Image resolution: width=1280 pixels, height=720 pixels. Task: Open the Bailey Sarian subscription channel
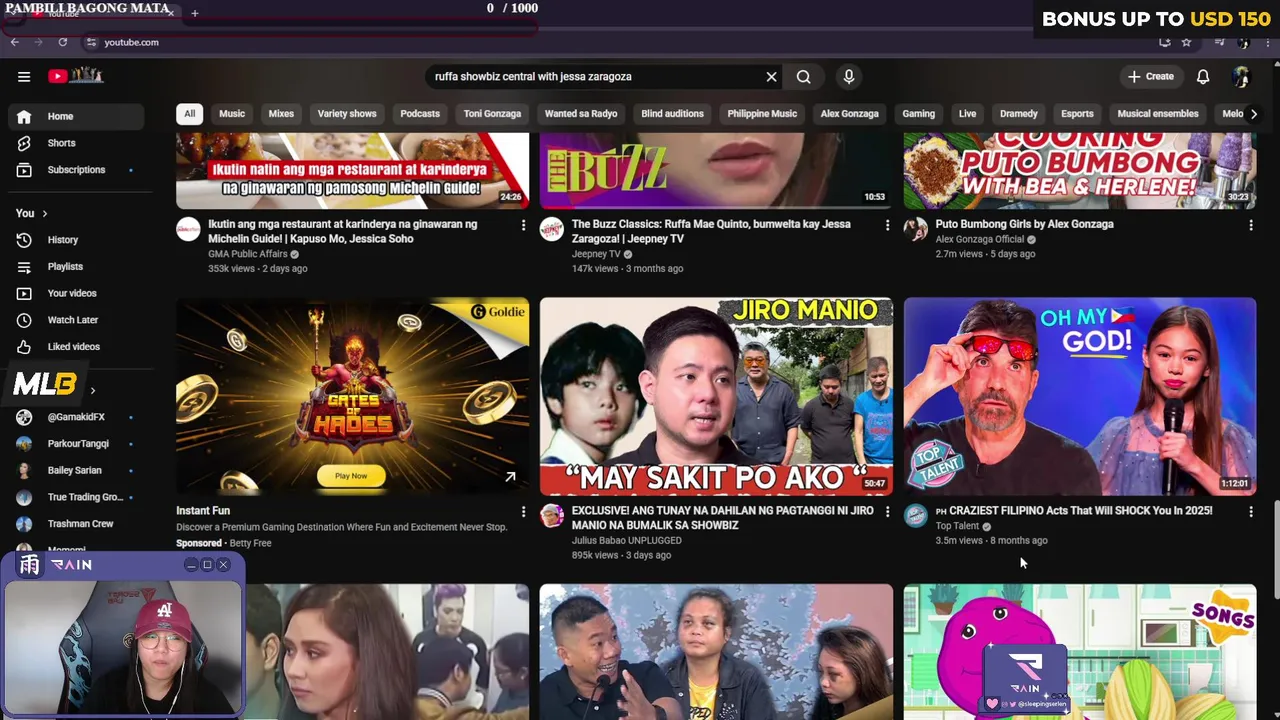(76, 470)
